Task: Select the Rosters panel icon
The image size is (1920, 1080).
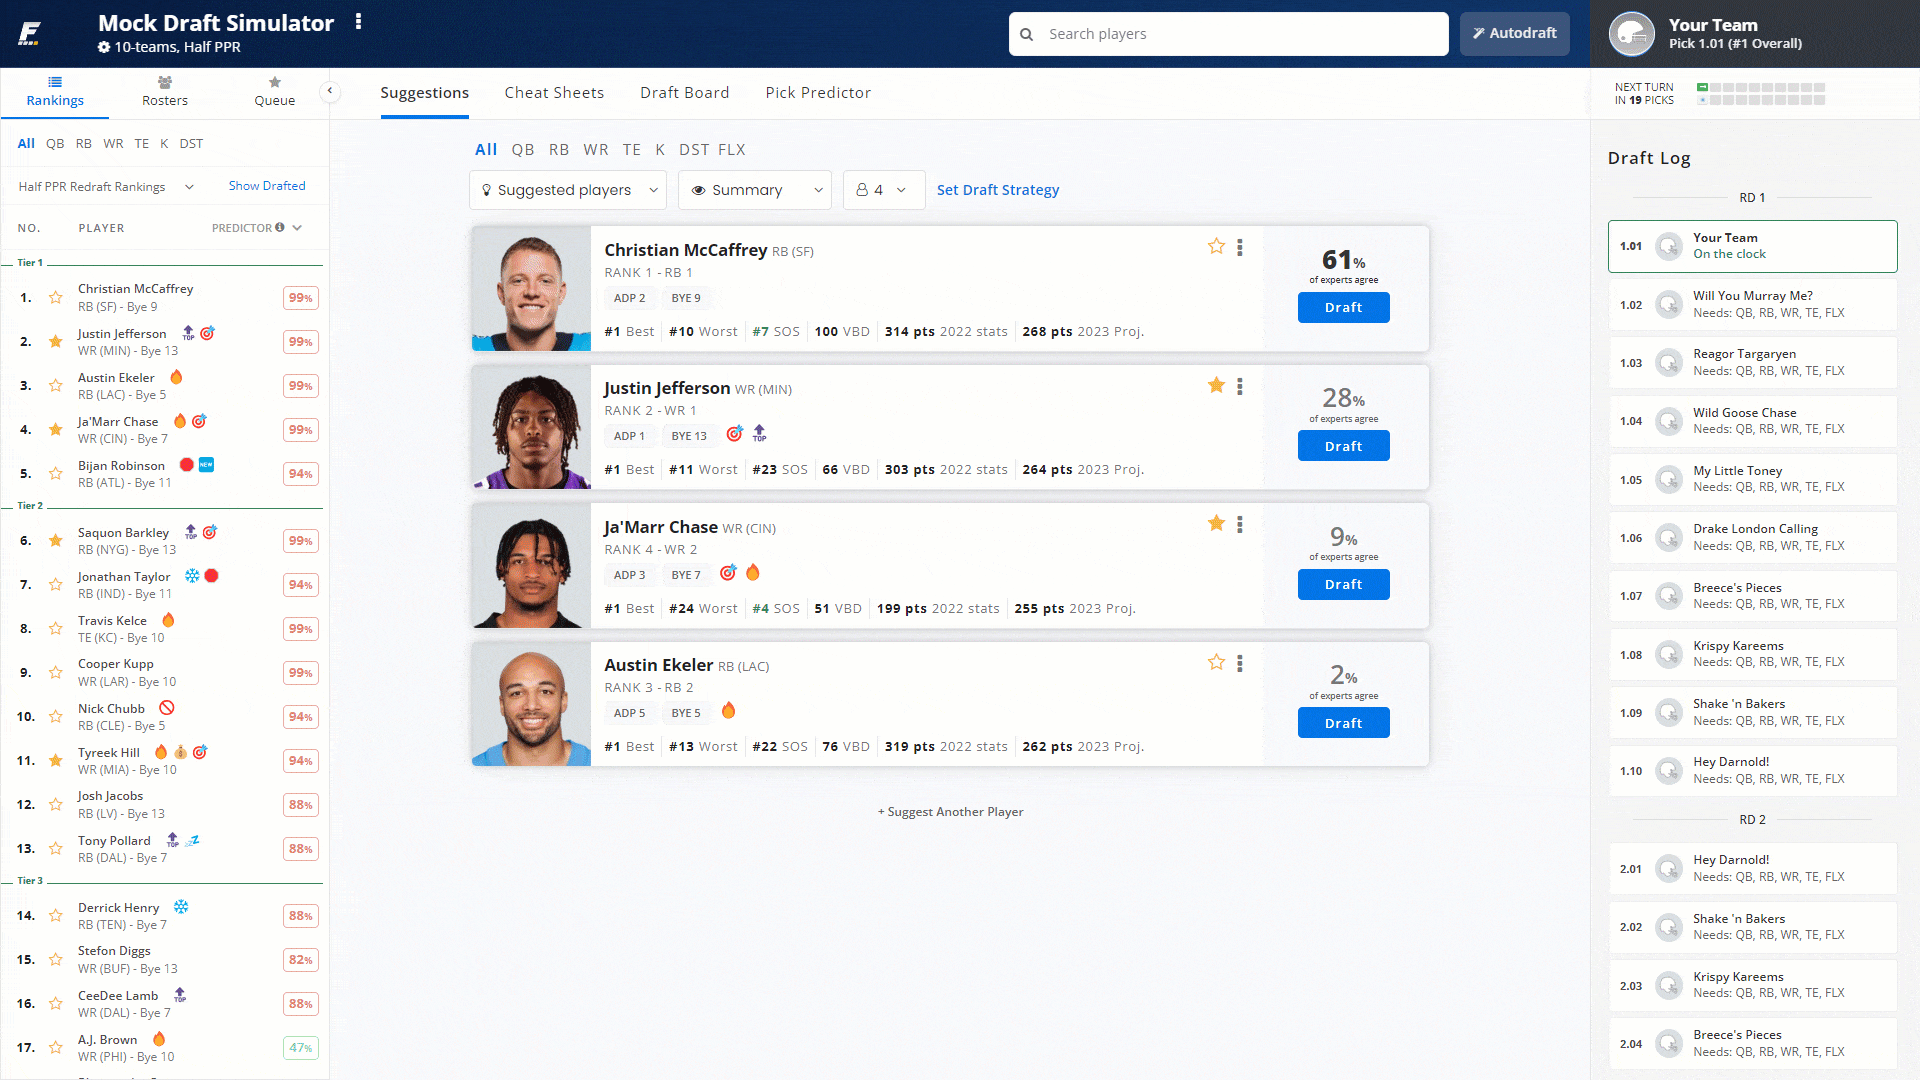Action: pos(165,83)
